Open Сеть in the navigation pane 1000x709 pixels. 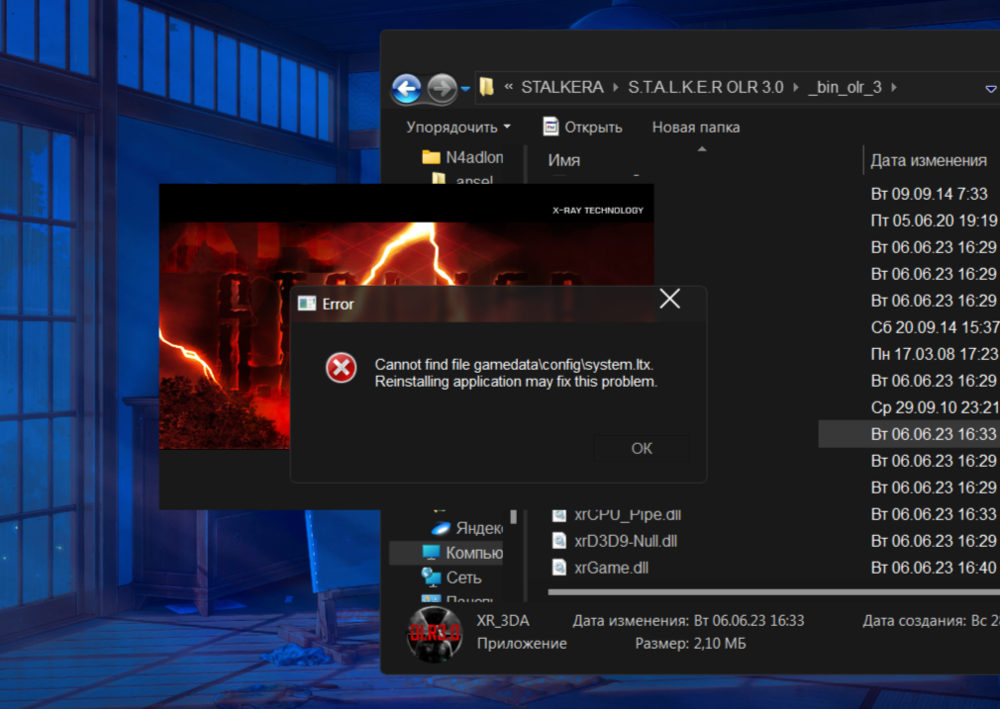(463, 577)
